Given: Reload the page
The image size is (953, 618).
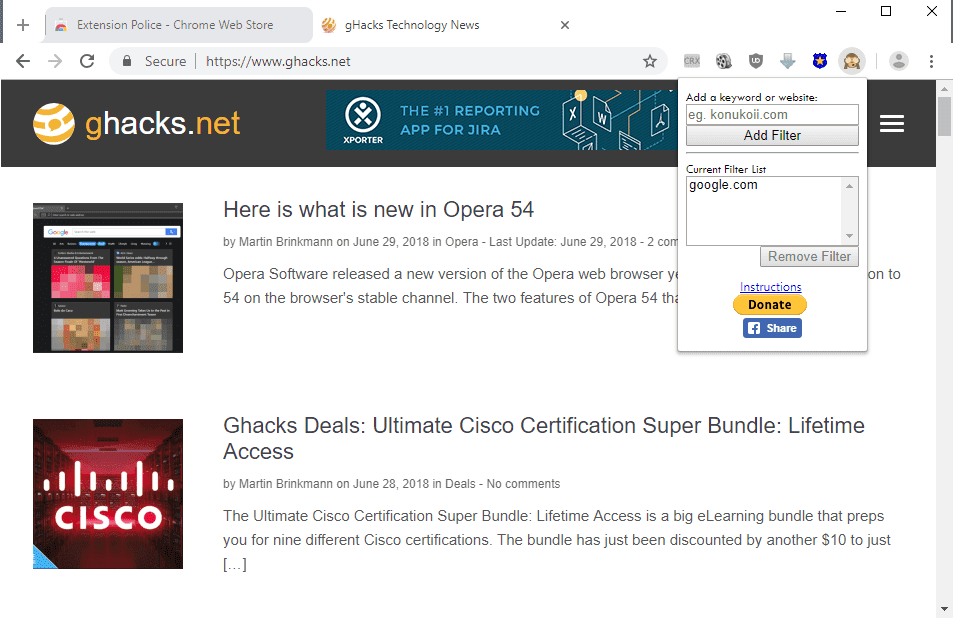Looking at the screenshot, I should point(87,61).
